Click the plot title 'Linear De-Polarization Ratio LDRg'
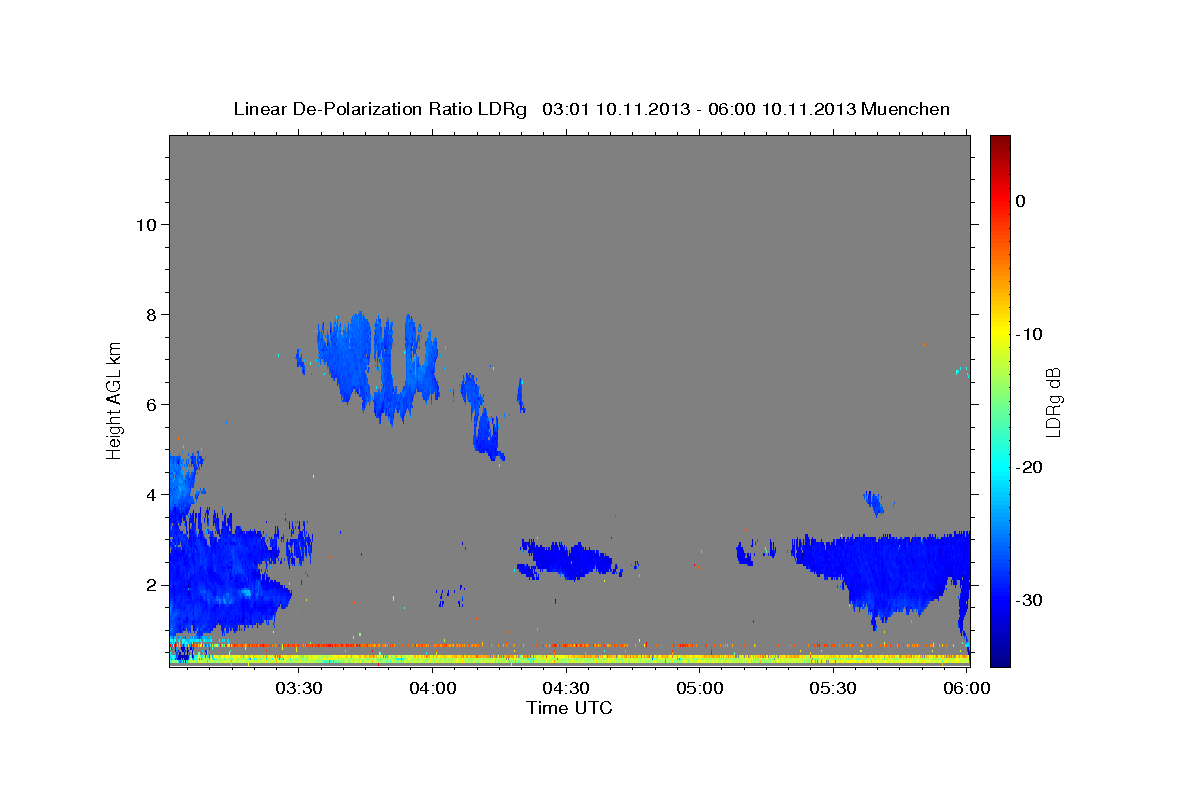Viewport: 1200px width, 800px height. coord(380,109)
